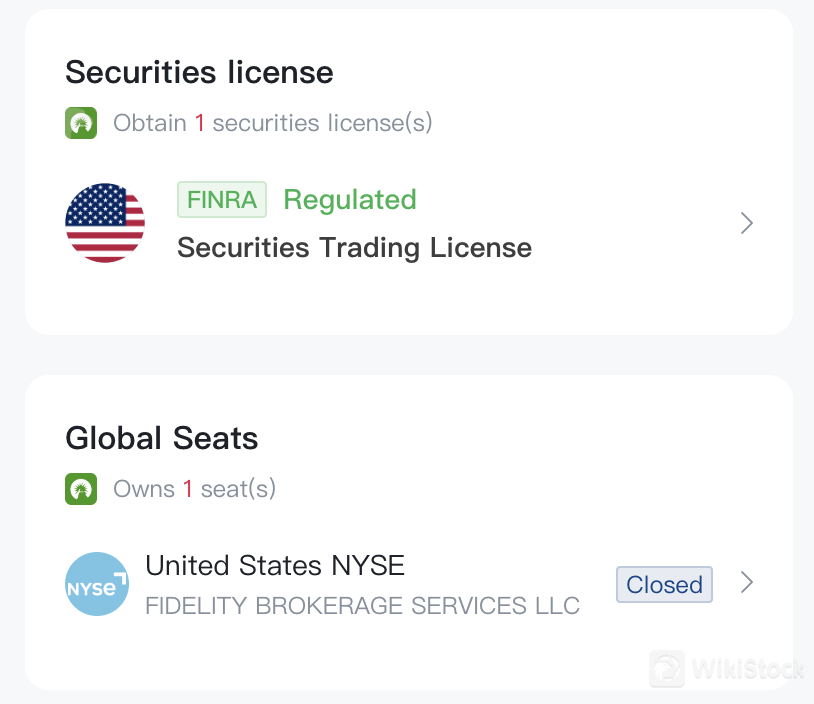Click green badge beside Owns seat count

(x=81, y=489)
